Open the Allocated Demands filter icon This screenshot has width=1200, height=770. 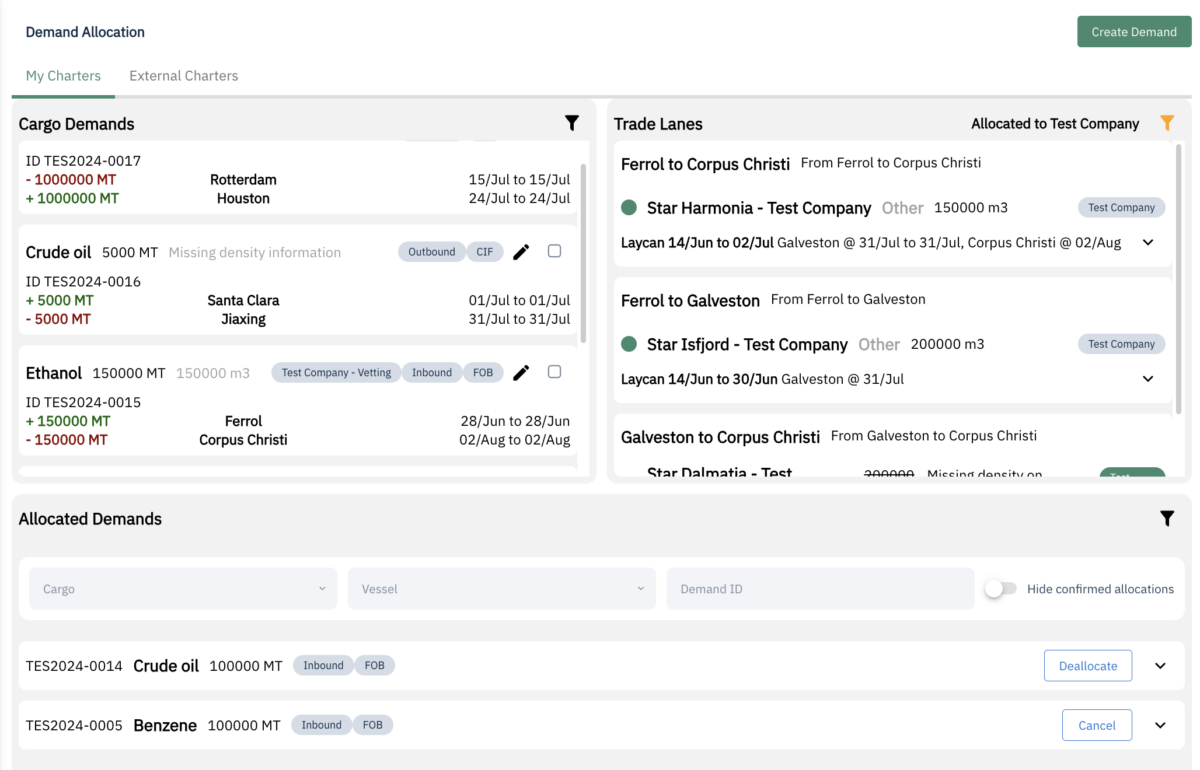(1166, 518)
